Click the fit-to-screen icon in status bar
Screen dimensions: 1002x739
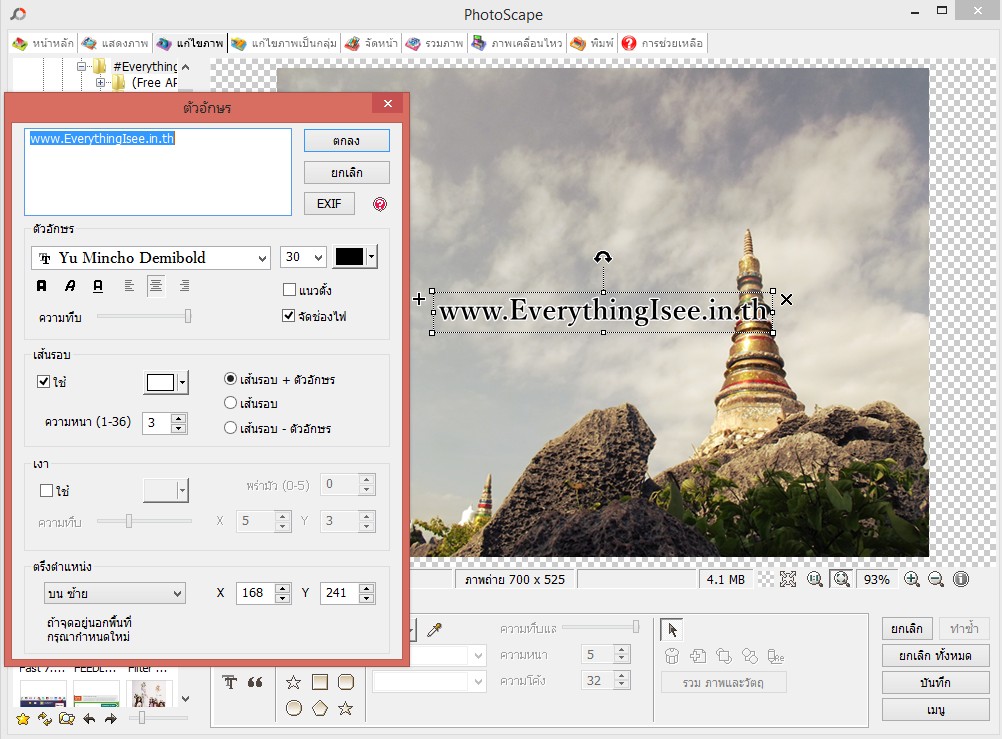coord(788,579)
